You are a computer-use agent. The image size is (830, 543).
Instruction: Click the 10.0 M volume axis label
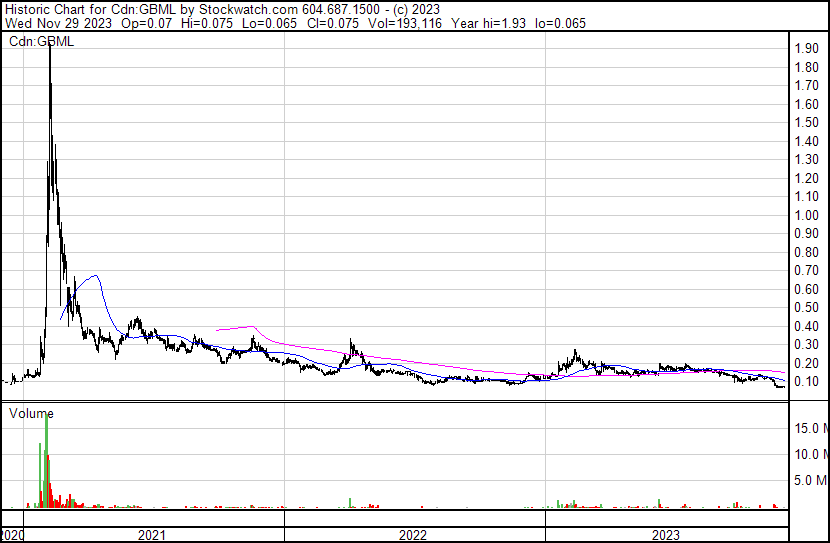coord(811,454)
